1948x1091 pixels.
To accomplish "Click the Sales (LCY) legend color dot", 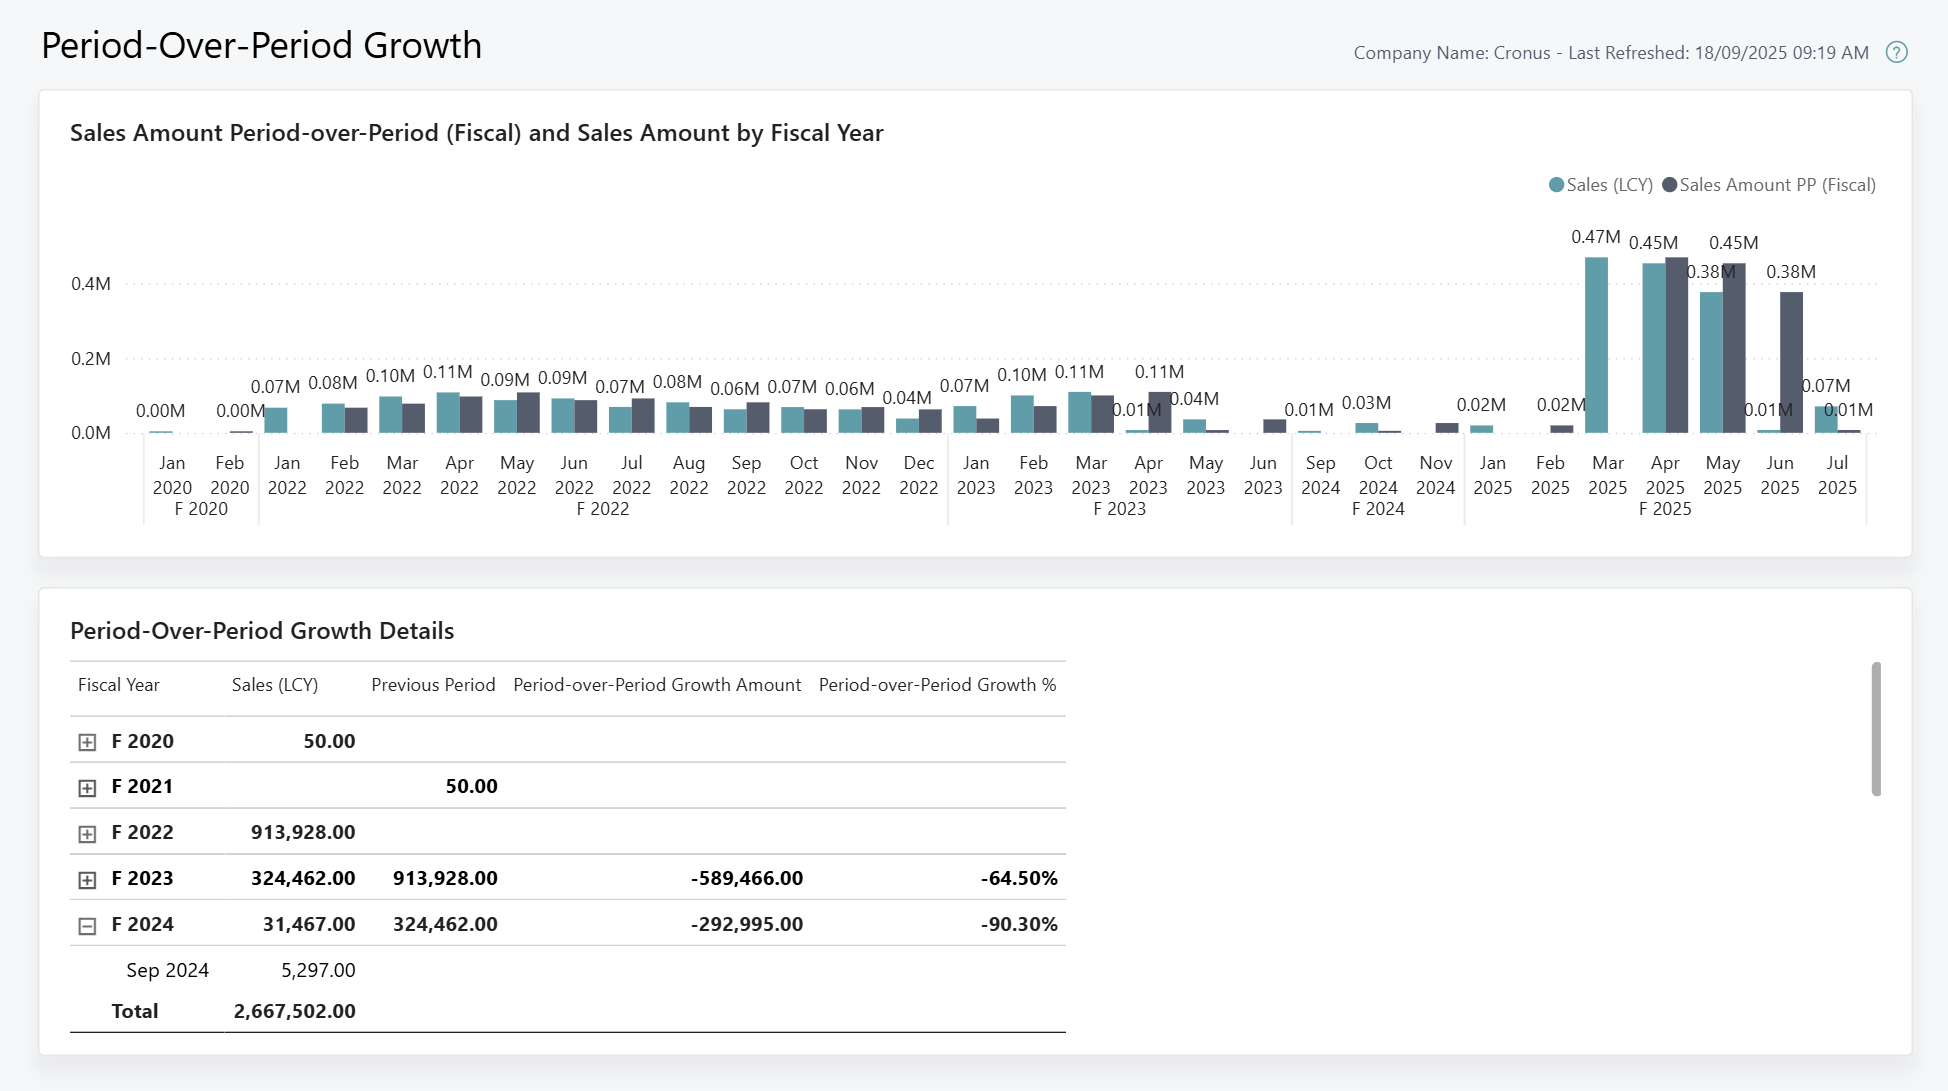I will point(1554,185).
